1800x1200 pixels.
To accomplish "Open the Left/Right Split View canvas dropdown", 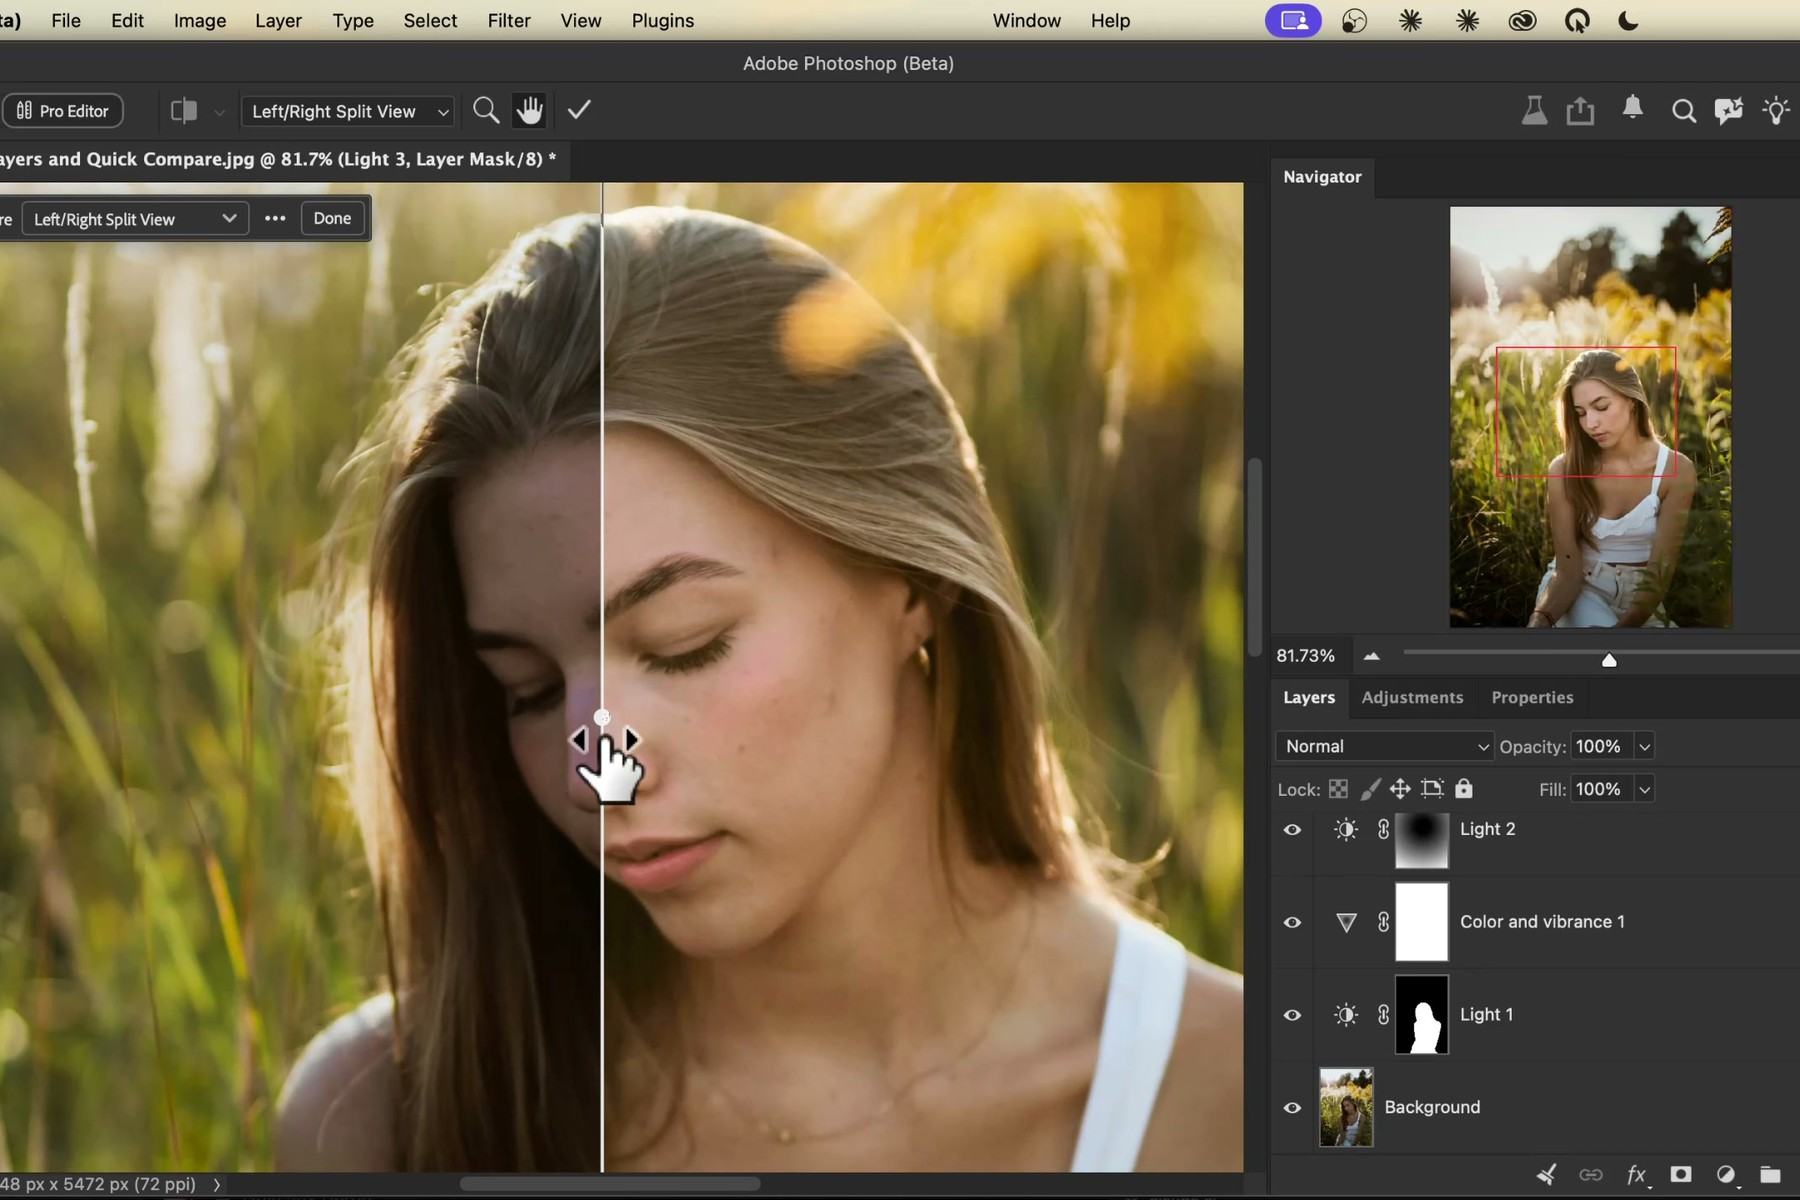I will tap(135, 218).
